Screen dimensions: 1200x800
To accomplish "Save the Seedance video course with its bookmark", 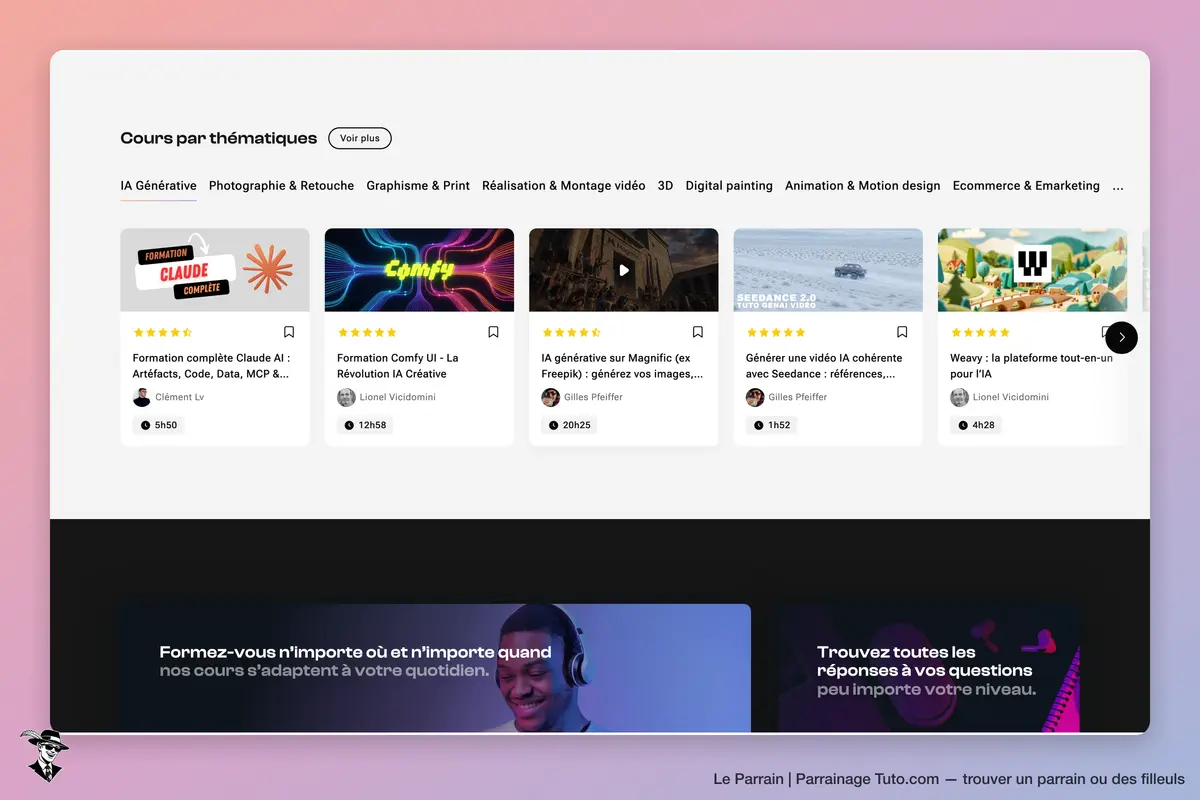I will click(902, 332).
